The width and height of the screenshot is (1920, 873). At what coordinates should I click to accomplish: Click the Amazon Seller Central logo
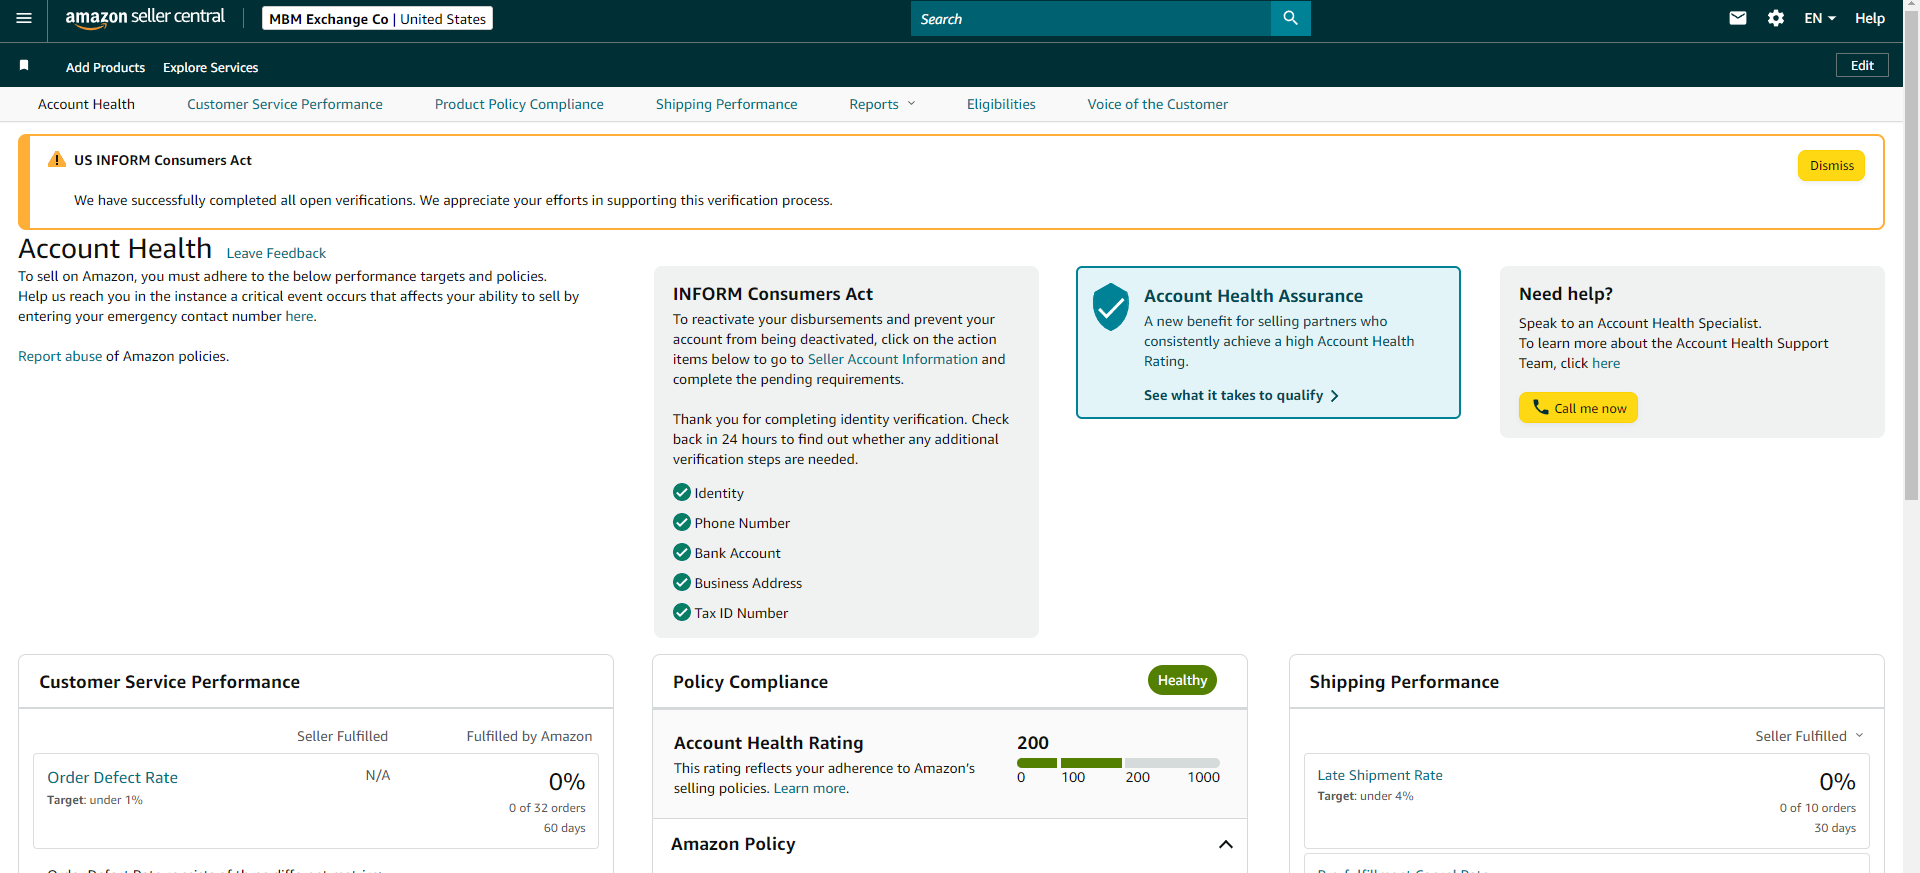[145, 18]
